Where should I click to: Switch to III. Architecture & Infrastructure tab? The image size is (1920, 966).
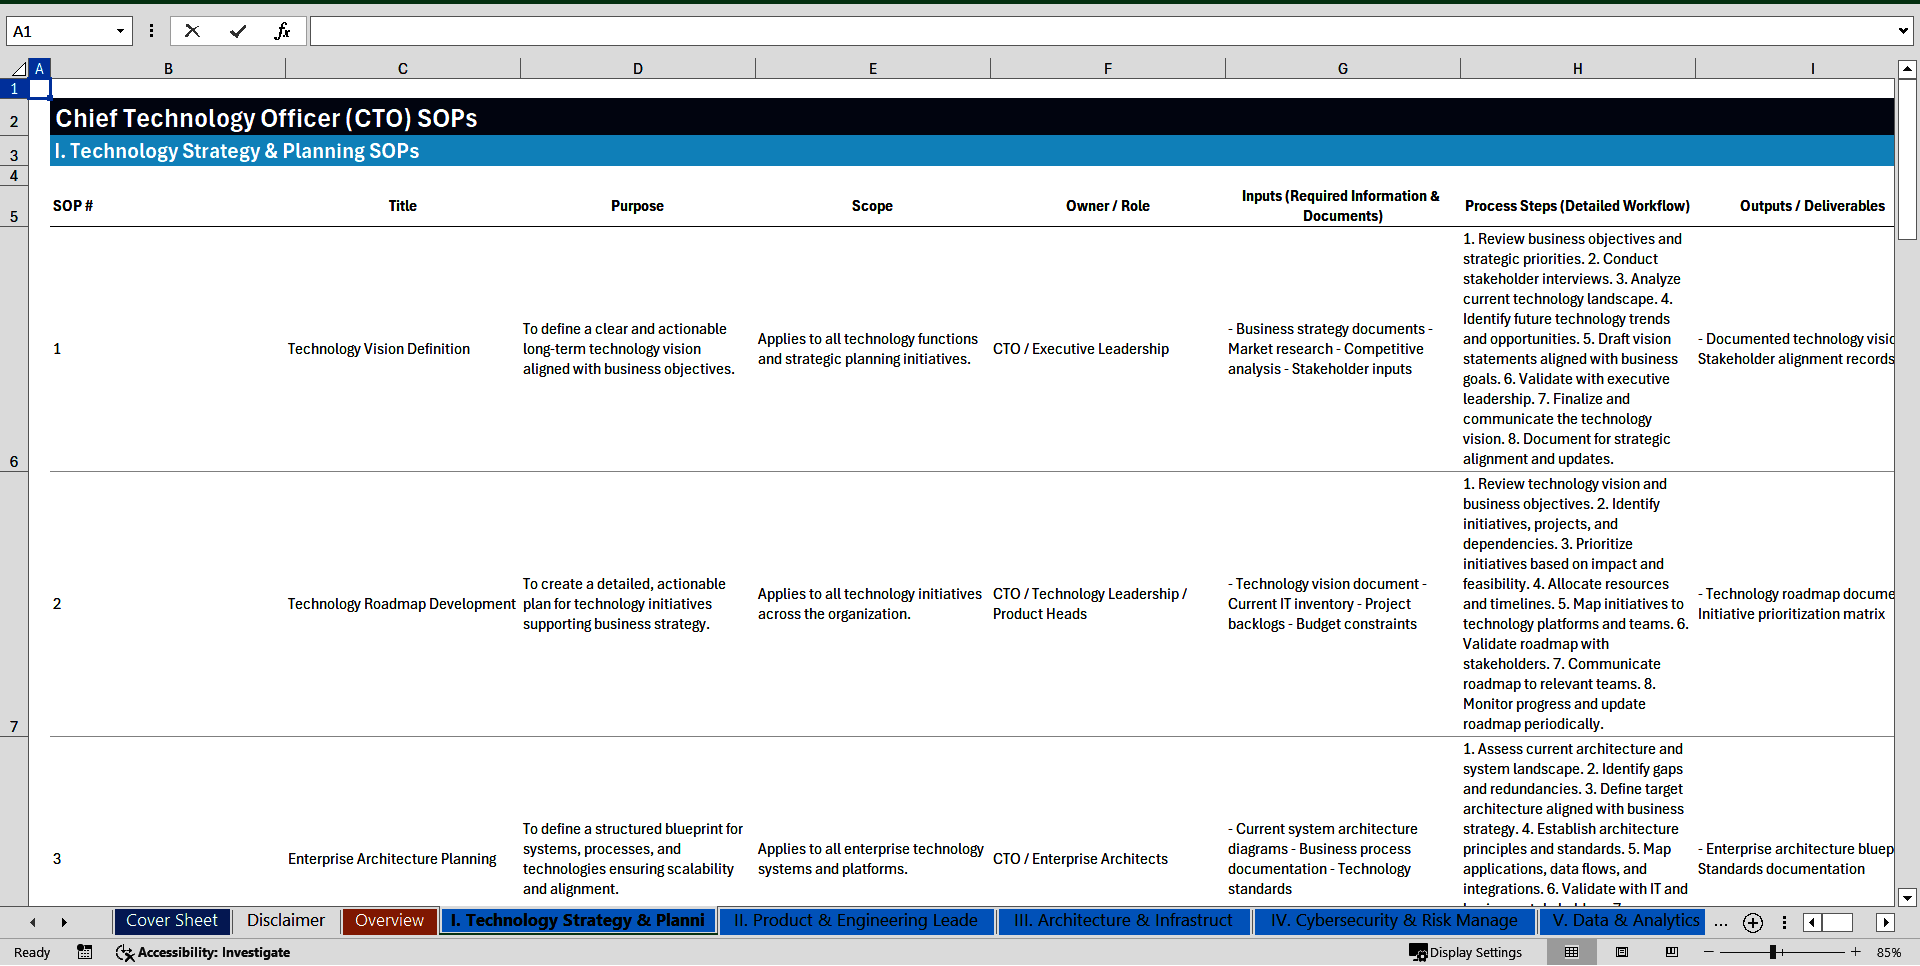tap(1123, 921)
